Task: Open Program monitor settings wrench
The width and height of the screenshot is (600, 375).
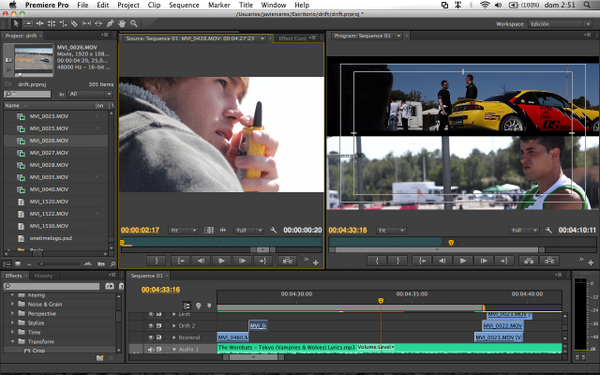Action: point(548,230)
